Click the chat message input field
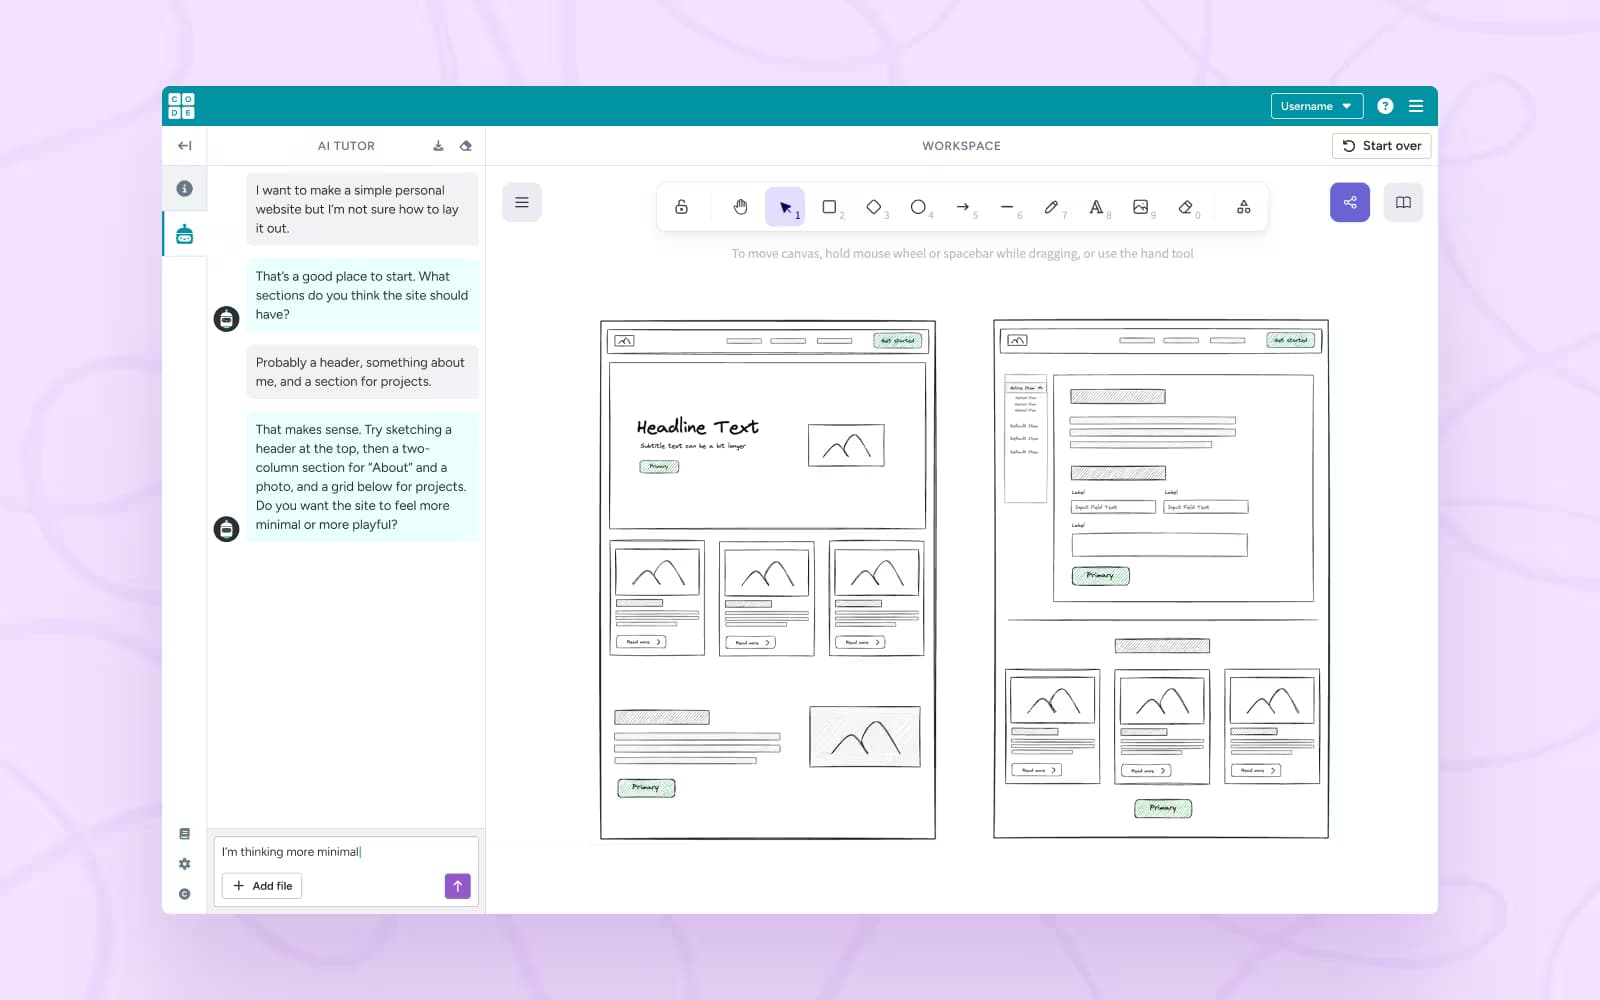The height and width of the screenshot is (1000, 1600). pos(345,852)
